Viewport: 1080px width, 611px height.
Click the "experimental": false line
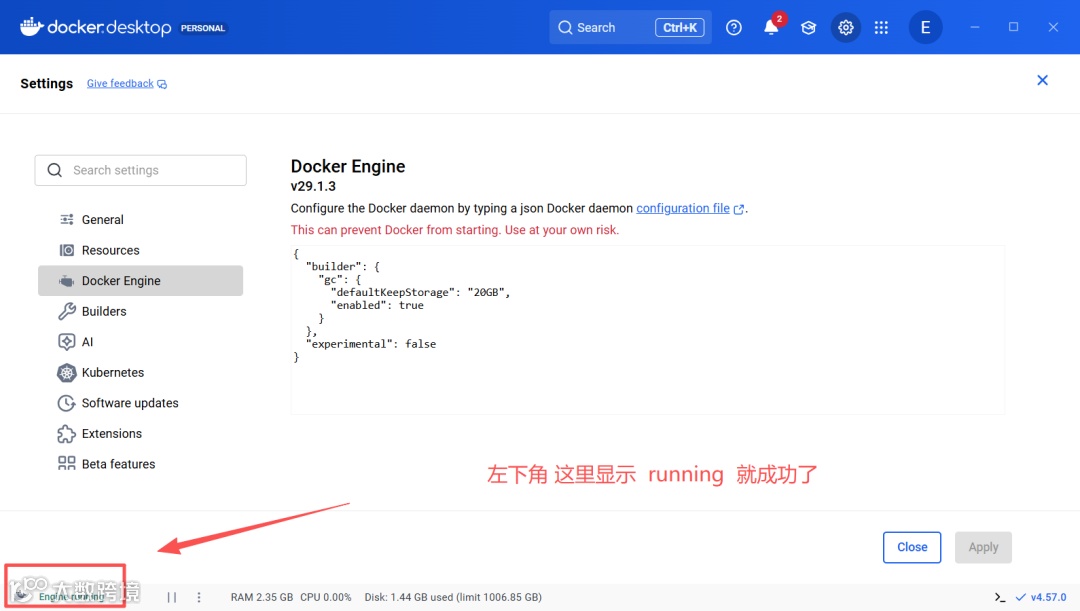tap(371, 344)
